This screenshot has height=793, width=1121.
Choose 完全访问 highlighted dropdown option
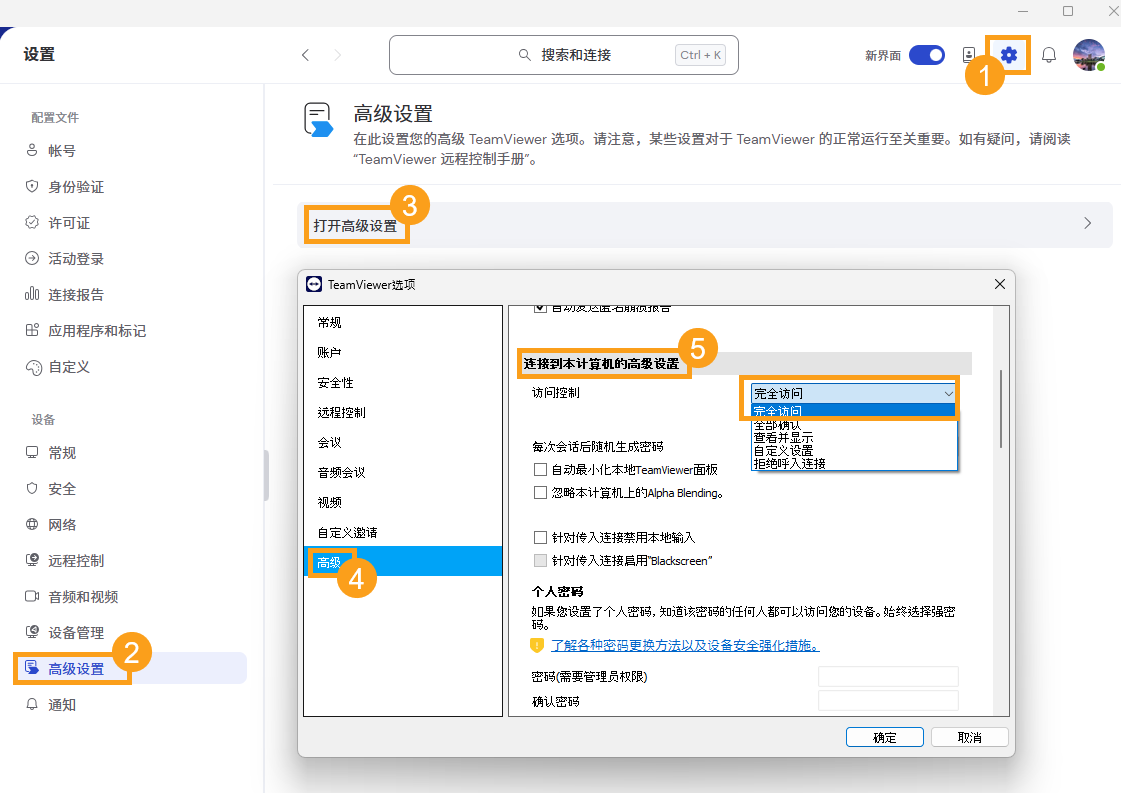click(x=854, y=411)
